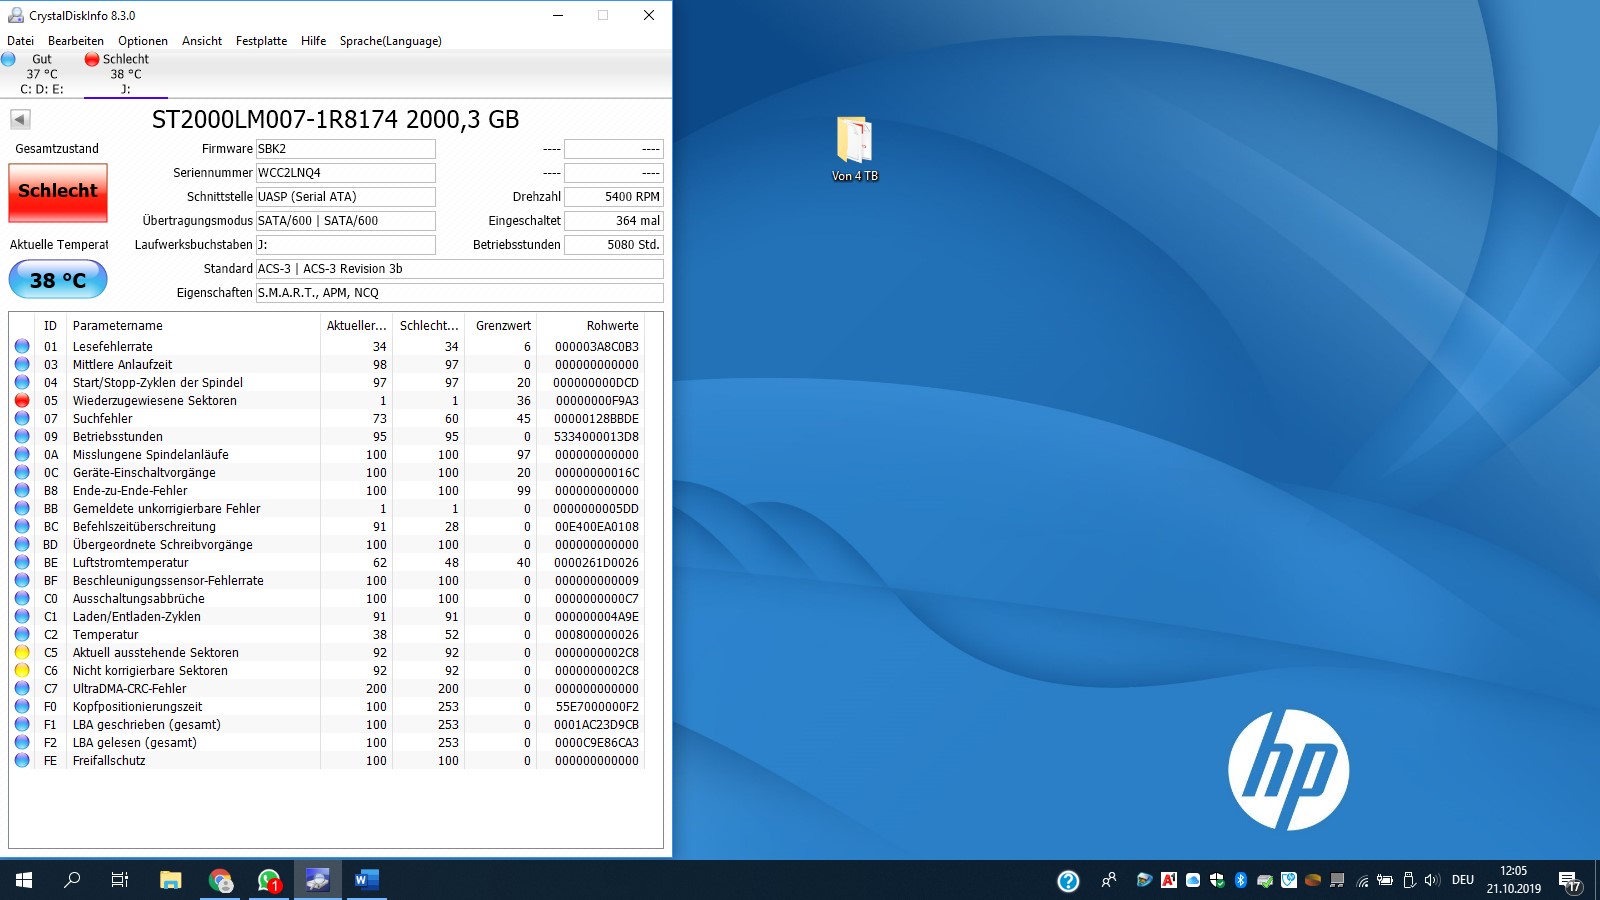The image size is (1600, 900).
Task: Open the Optionen menu
Action: point(143,41)
